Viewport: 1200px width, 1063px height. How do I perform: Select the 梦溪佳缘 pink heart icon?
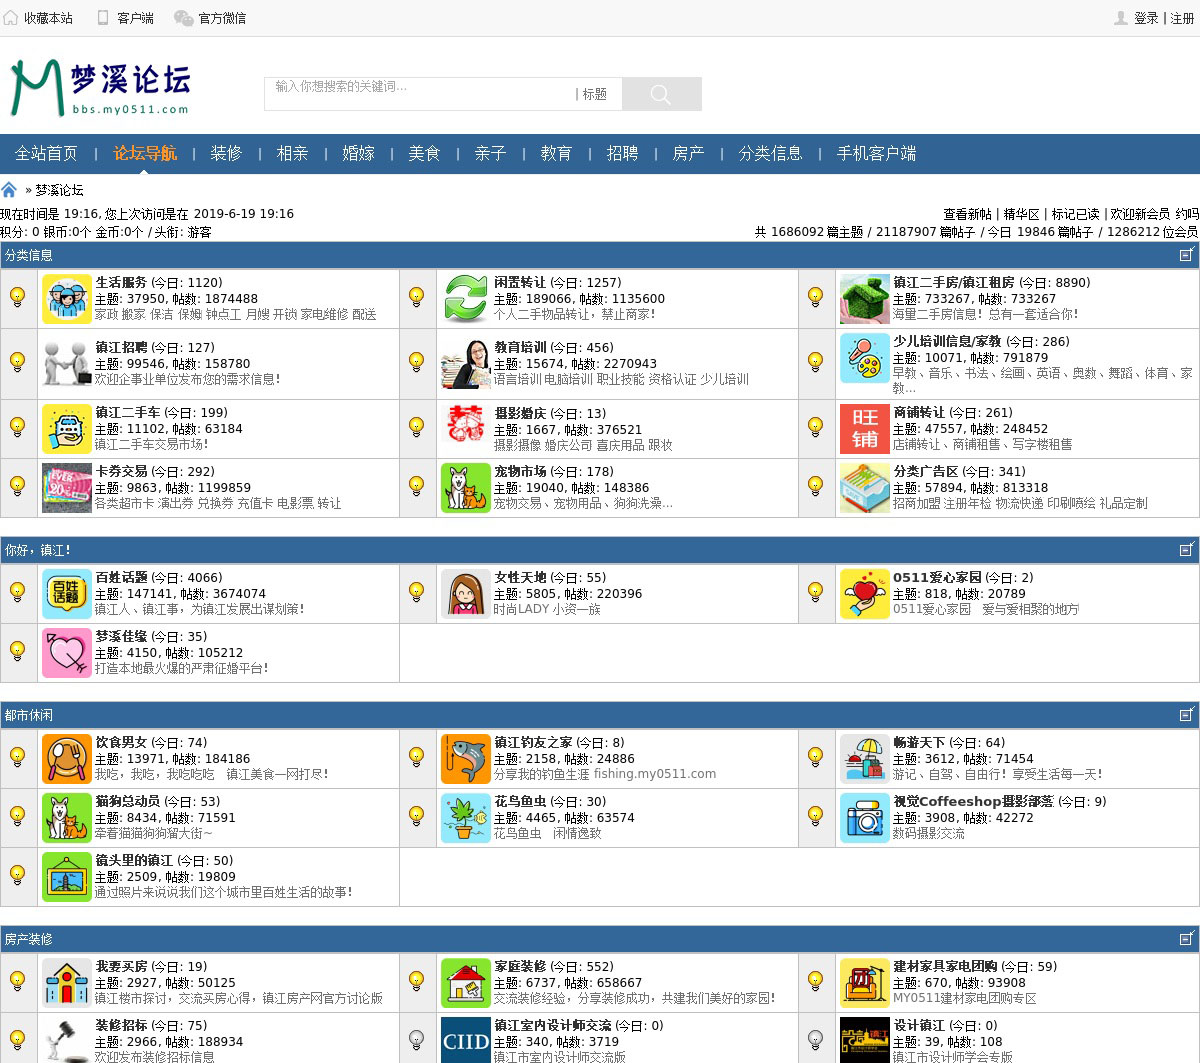(x=66, y=652)
